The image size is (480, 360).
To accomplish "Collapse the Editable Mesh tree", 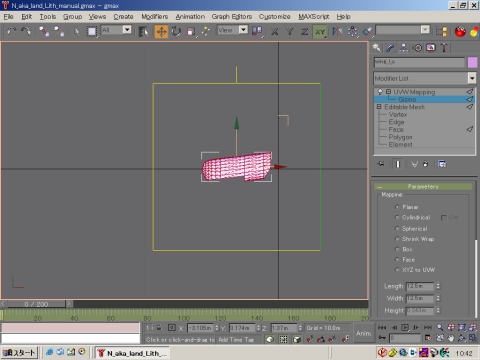I will (x=379, y=107).
